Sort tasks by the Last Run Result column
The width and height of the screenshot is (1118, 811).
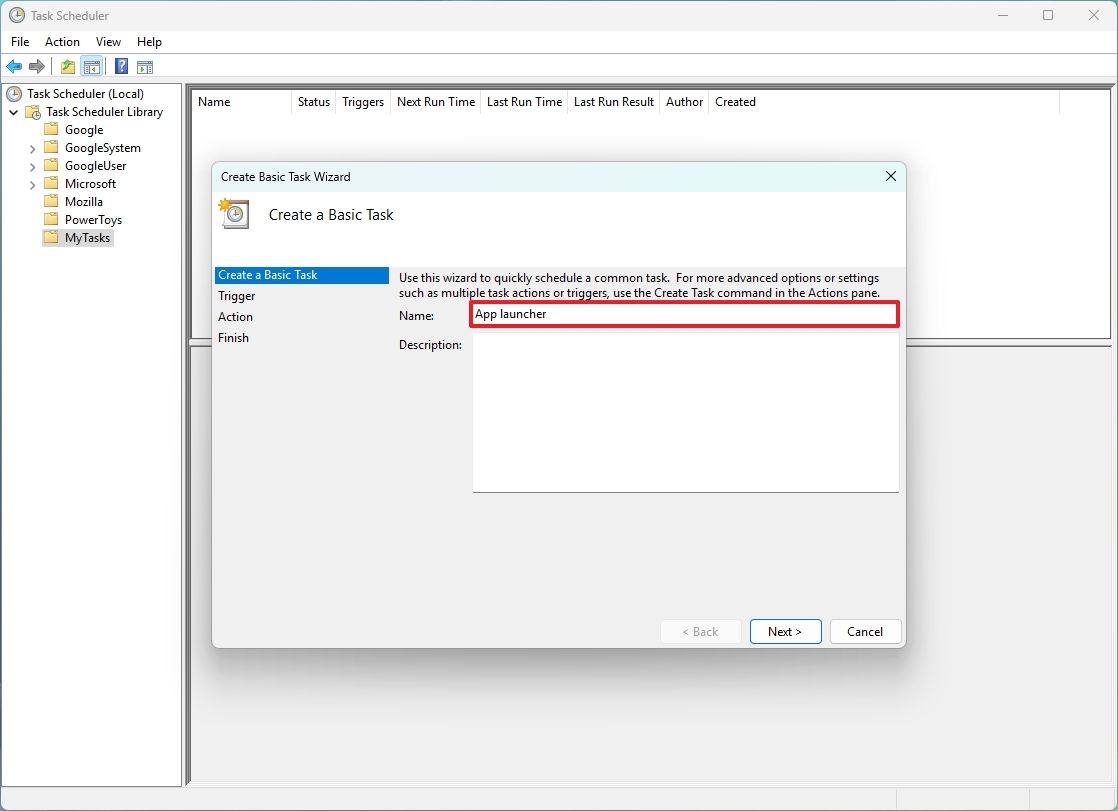[x=613, y=101]
